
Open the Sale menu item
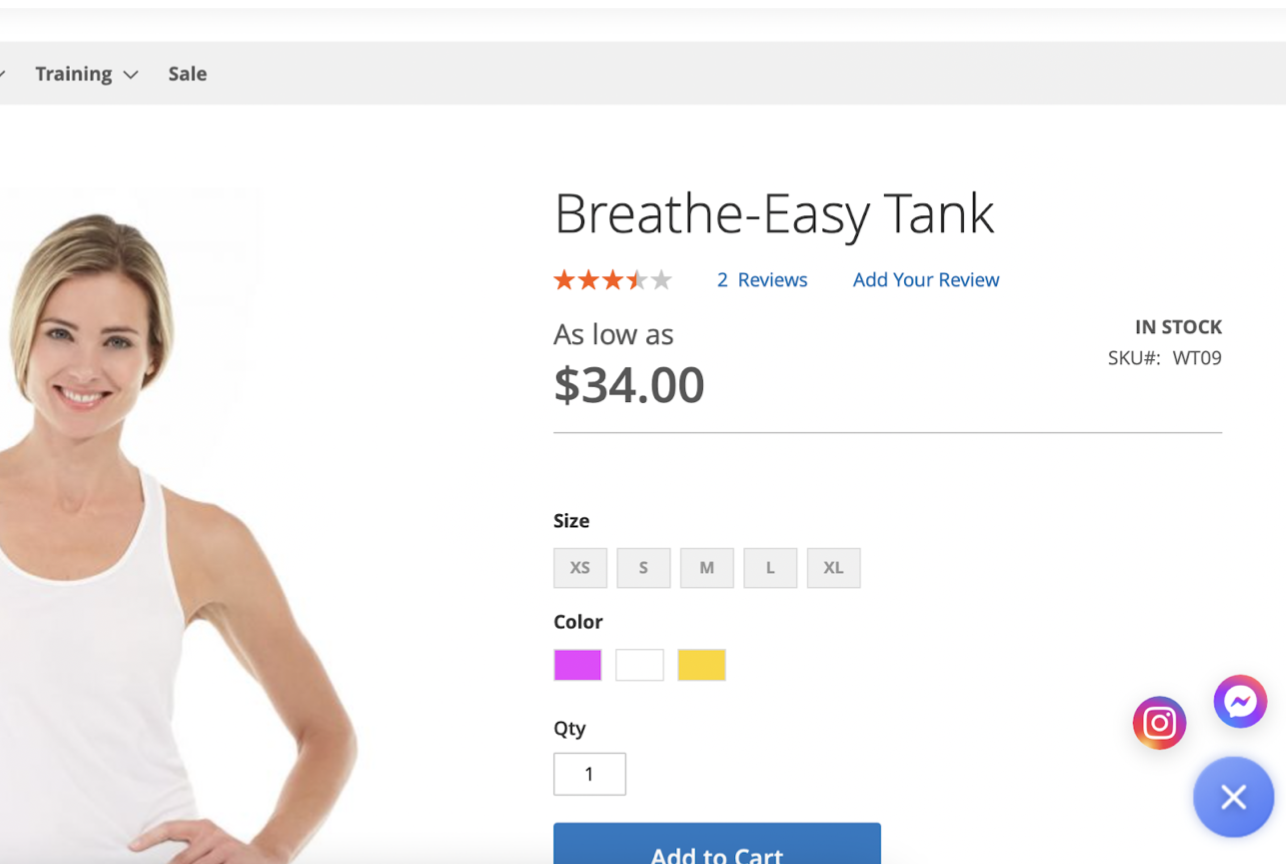[187, 74]
